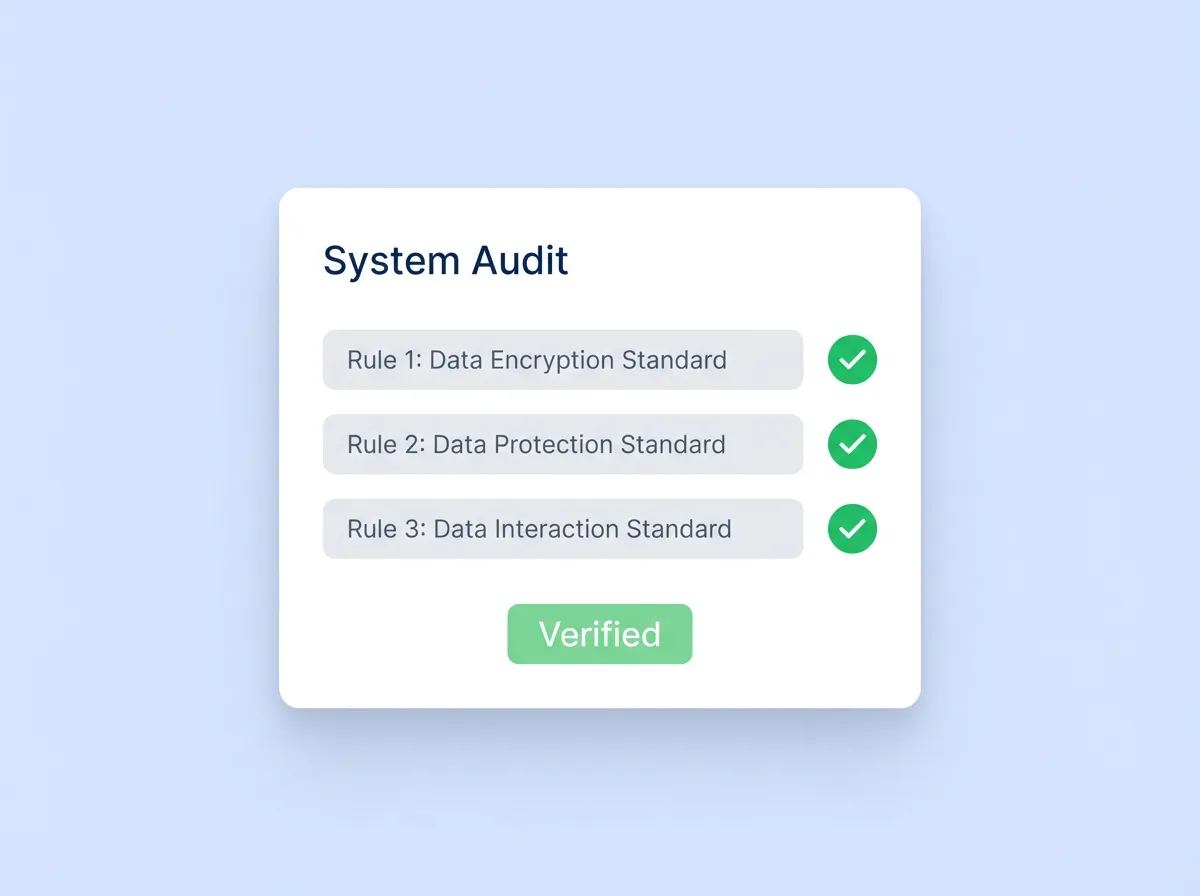
Task: Click the "Rule 1:" label text
Action: 383,360
